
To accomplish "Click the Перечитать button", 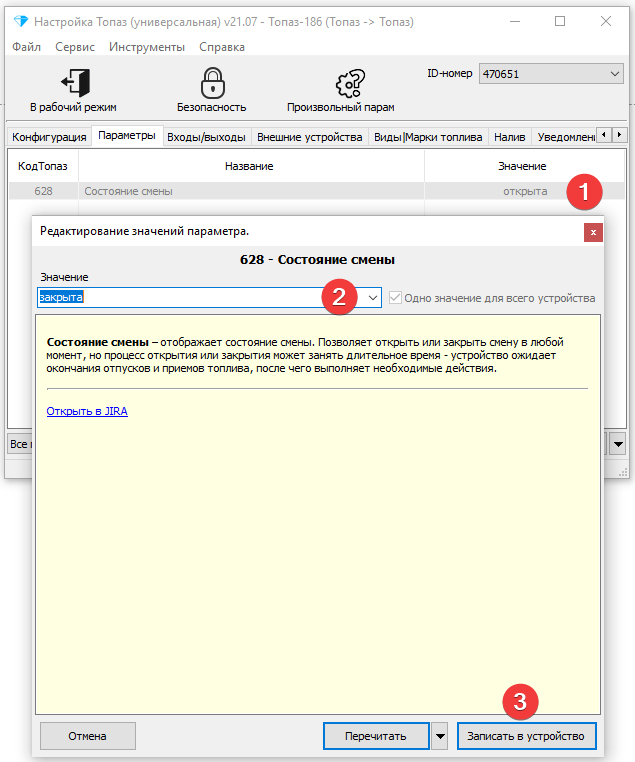I will [x=376, y=736].
